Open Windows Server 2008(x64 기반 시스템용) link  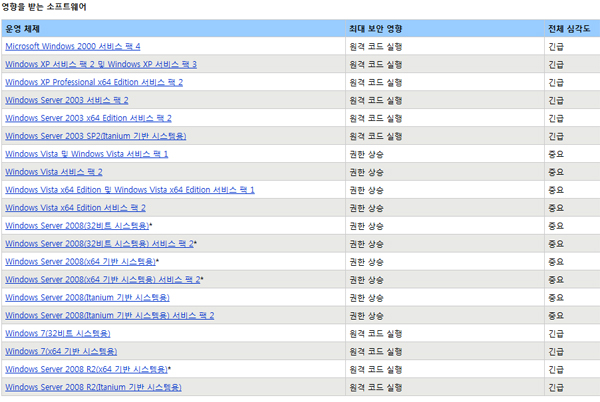tap(81, 262)
